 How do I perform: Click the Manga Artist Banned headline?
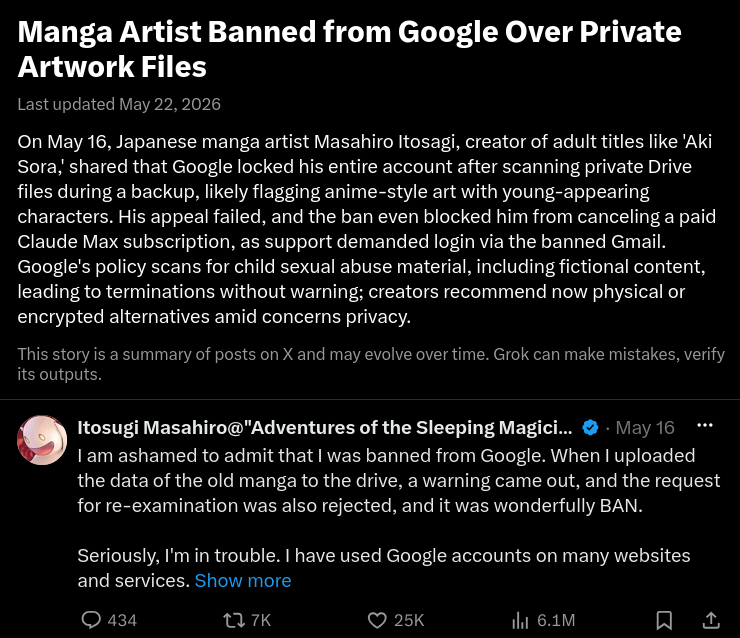pos(349,49)
